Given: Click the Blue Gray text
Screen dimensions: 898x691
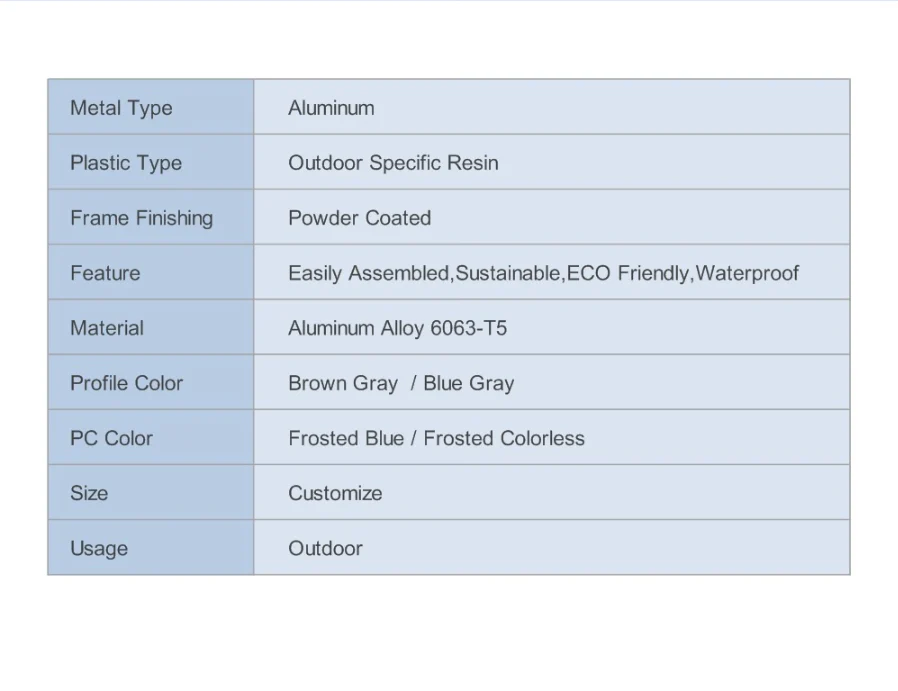Looking at the screenshot, I should [x=468, y=383].
